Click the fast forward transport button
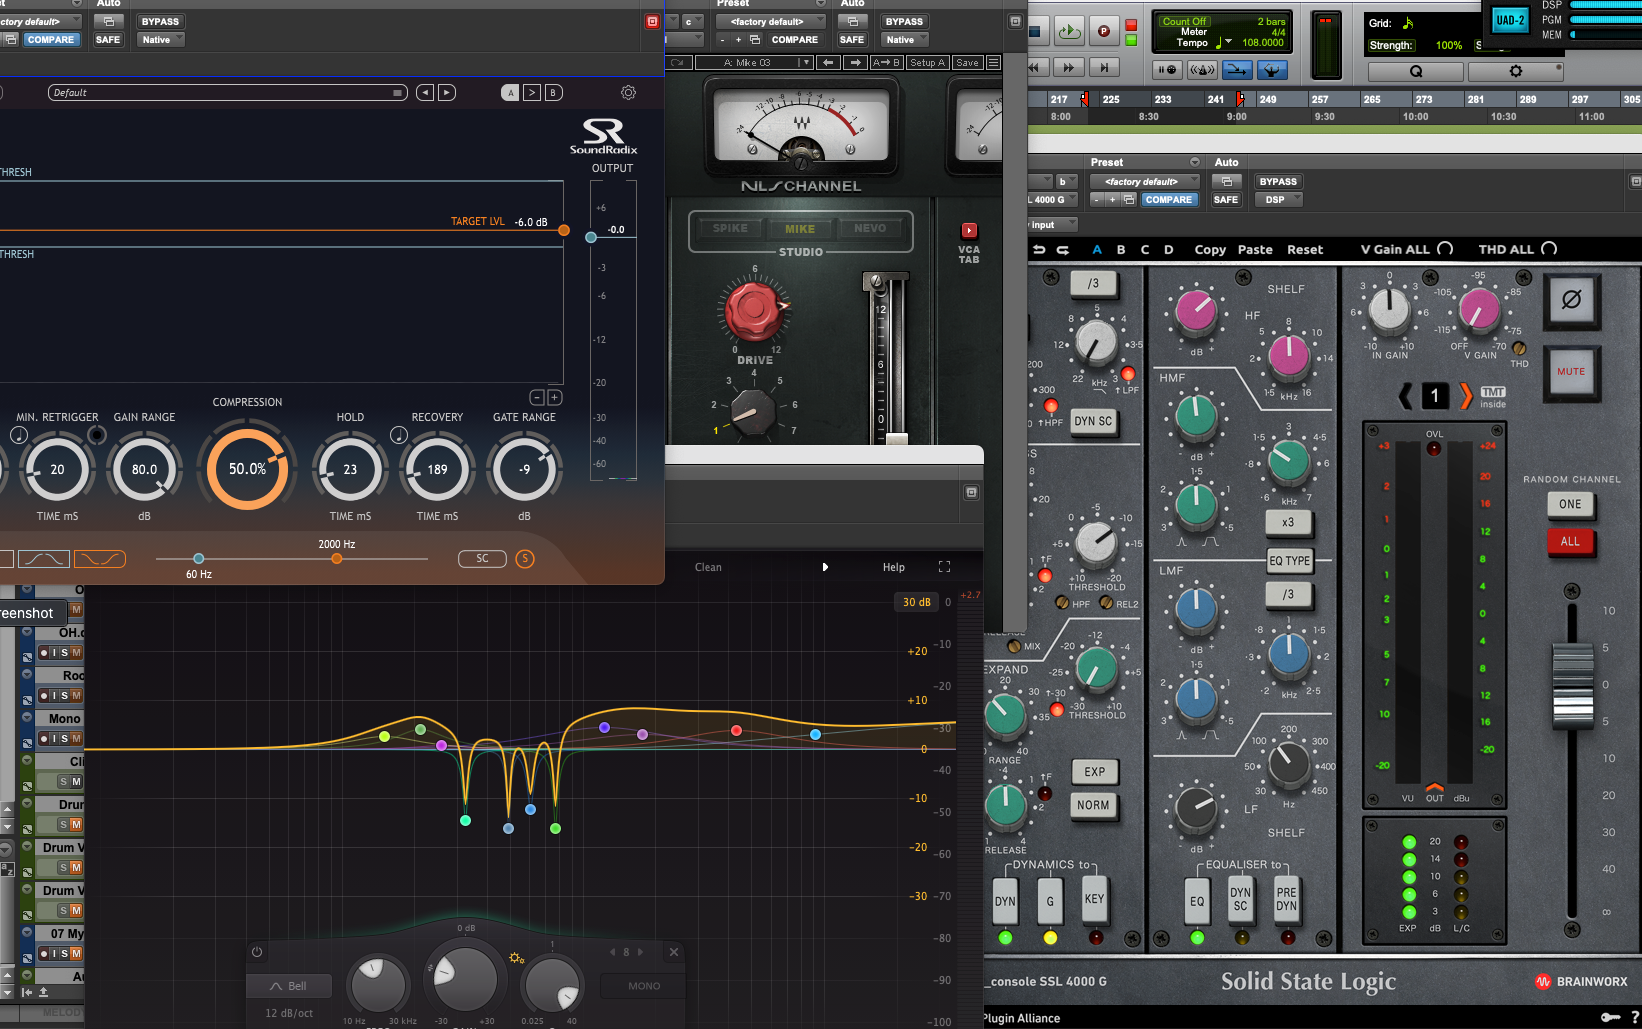The width and height of the screenshot is (1642, 1029). coord(1069,68)
